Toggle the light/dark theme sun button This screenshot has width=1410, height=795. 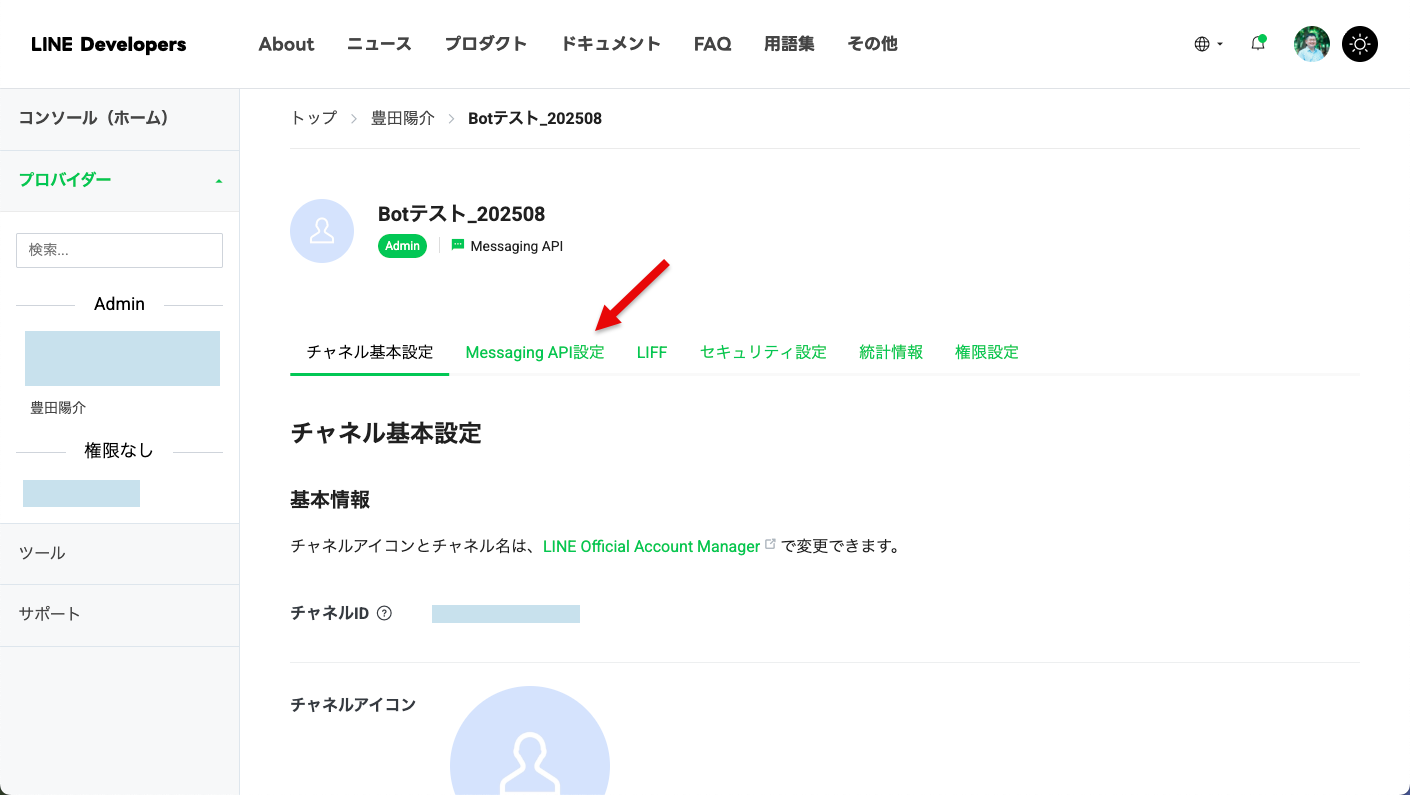1360,44
